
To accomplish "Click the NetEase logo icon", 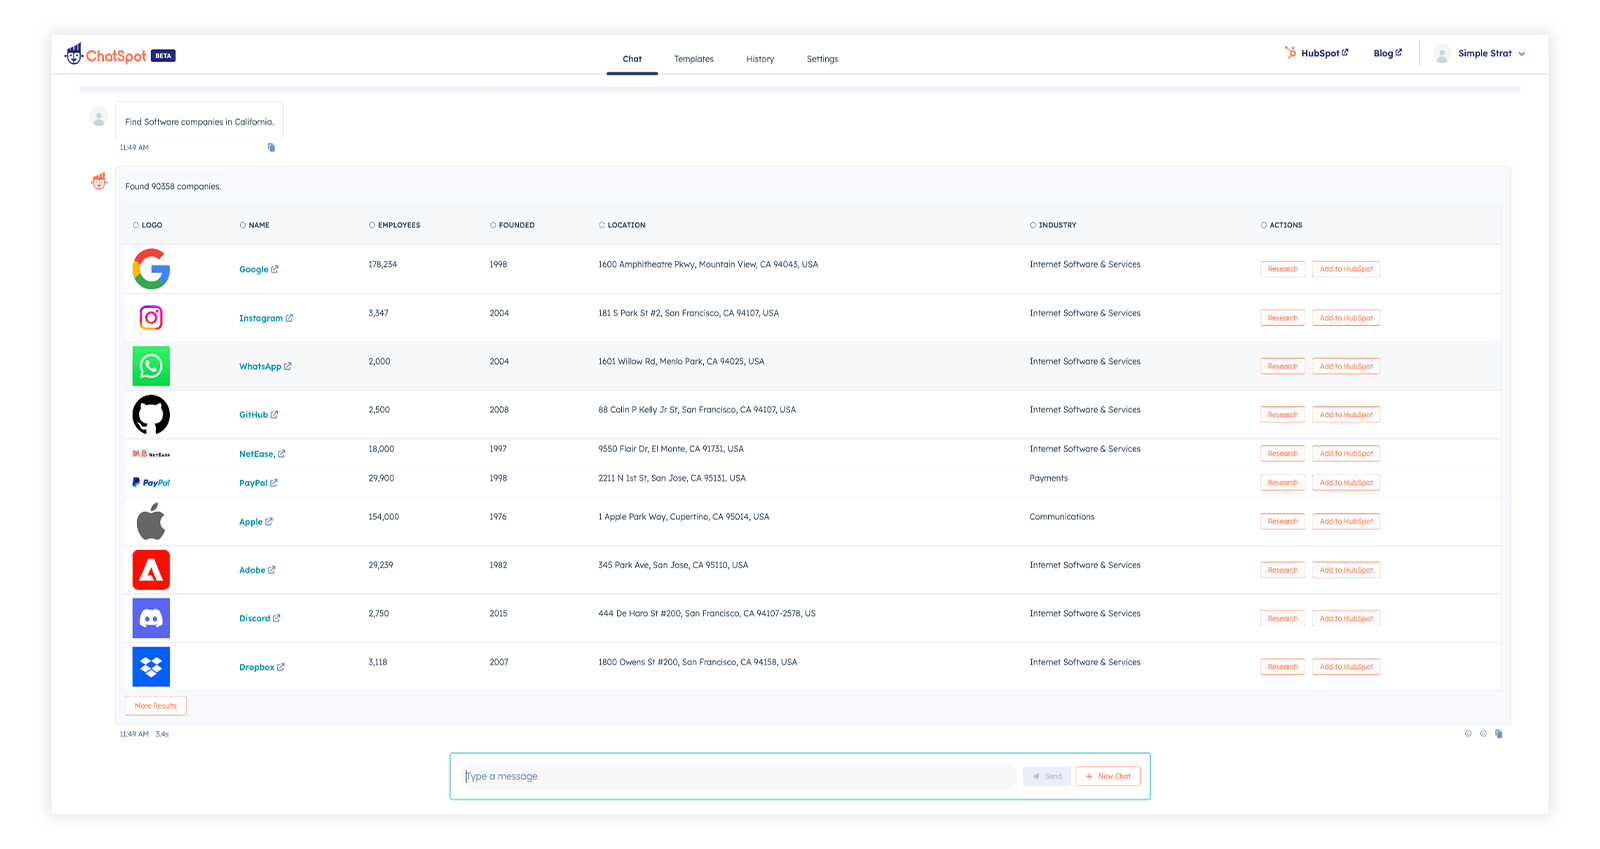I will (x=151, y=454).
